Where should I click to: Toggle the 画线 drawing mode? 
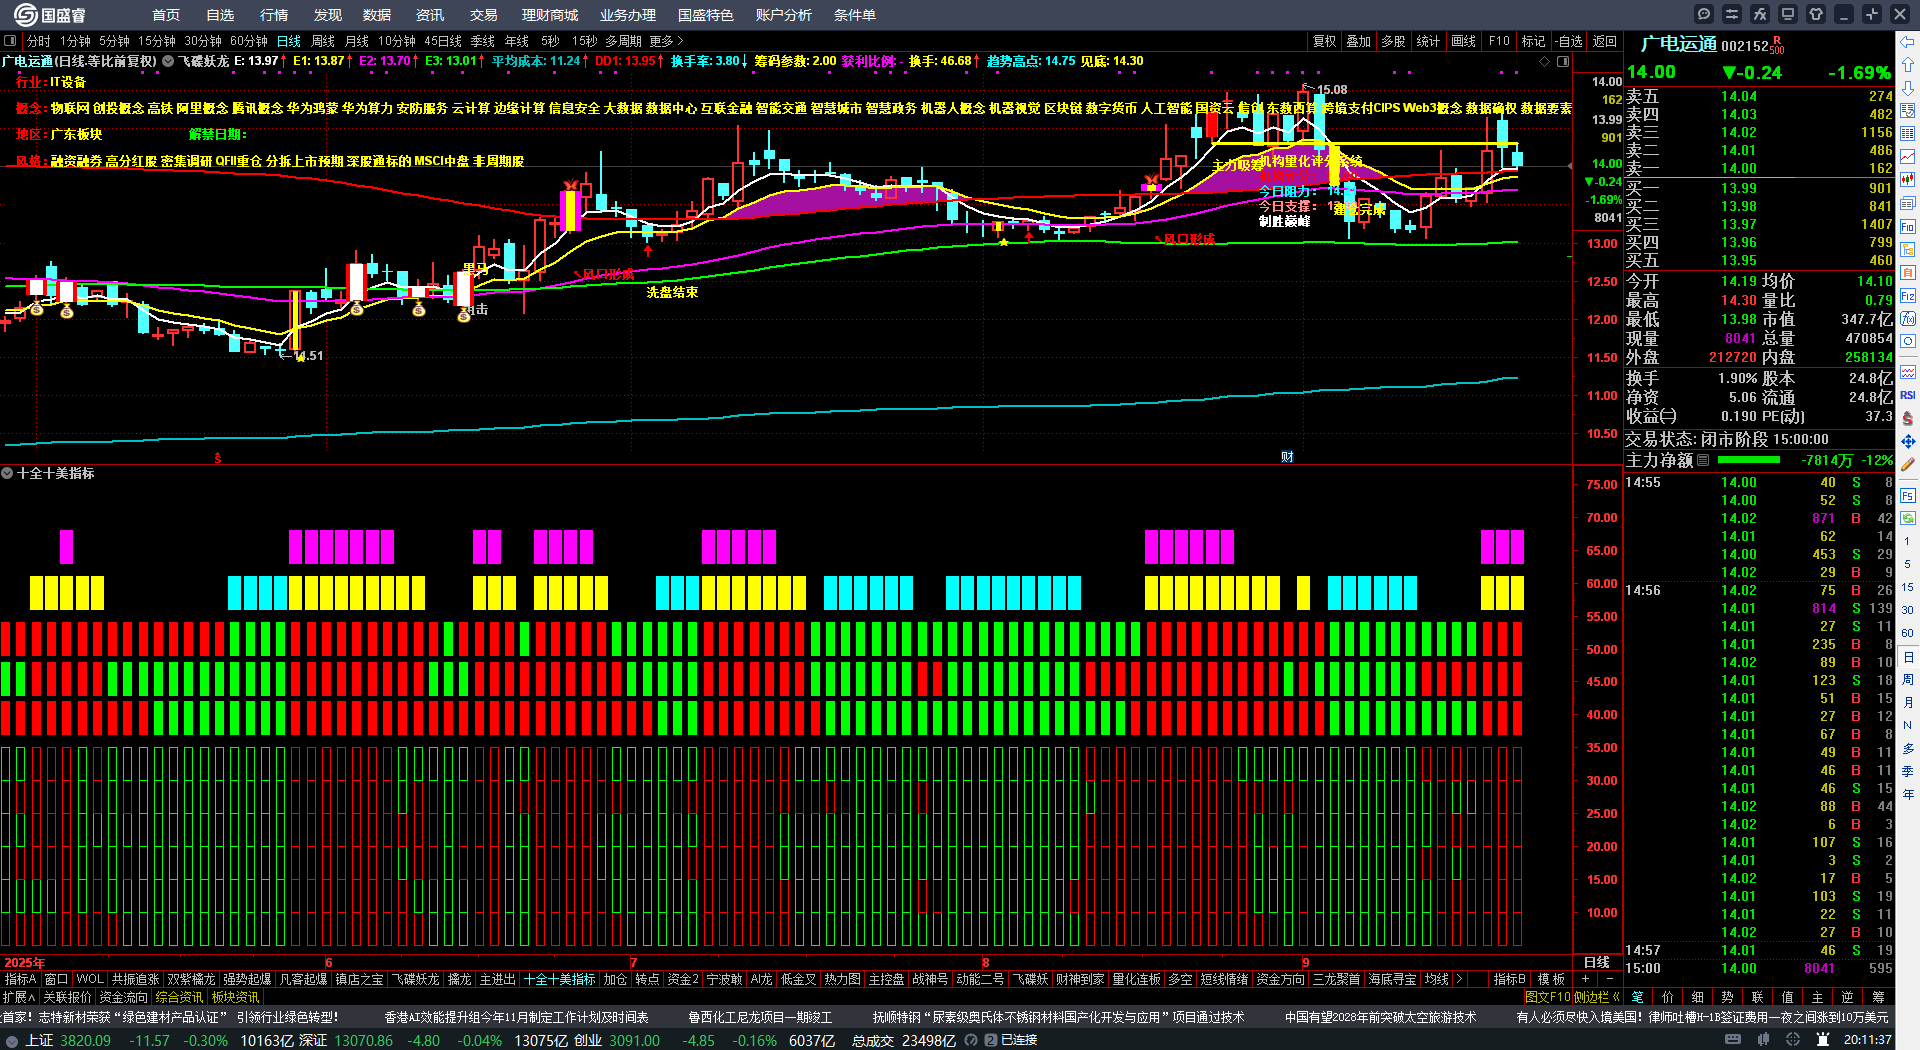[x=1463, y=41]
